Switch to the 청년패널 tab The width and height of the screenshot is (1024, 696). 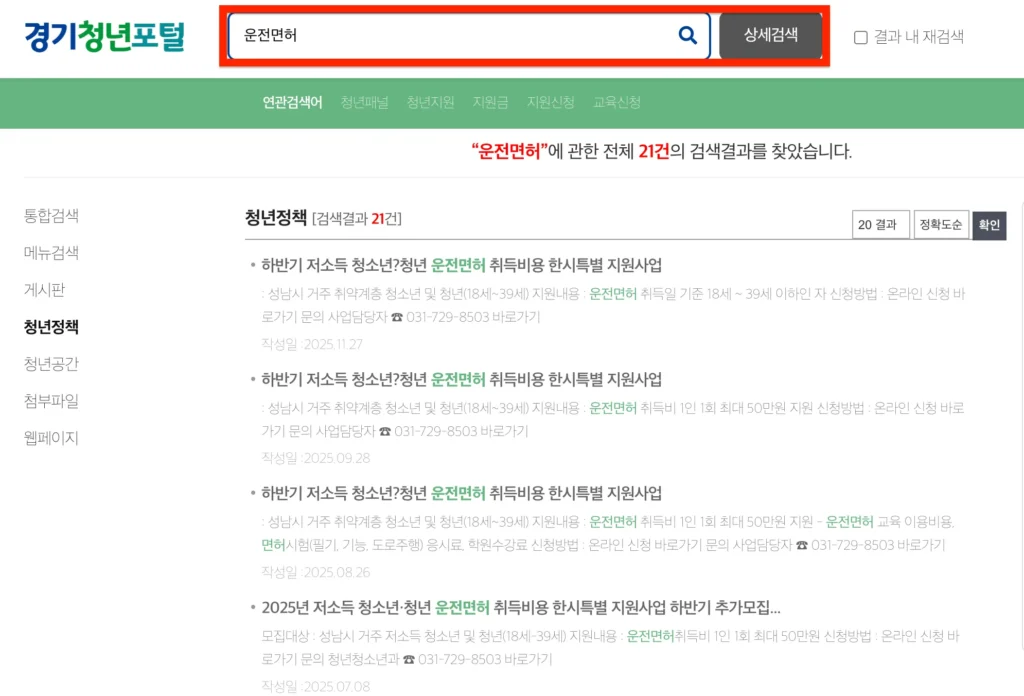tap(364, 102)
